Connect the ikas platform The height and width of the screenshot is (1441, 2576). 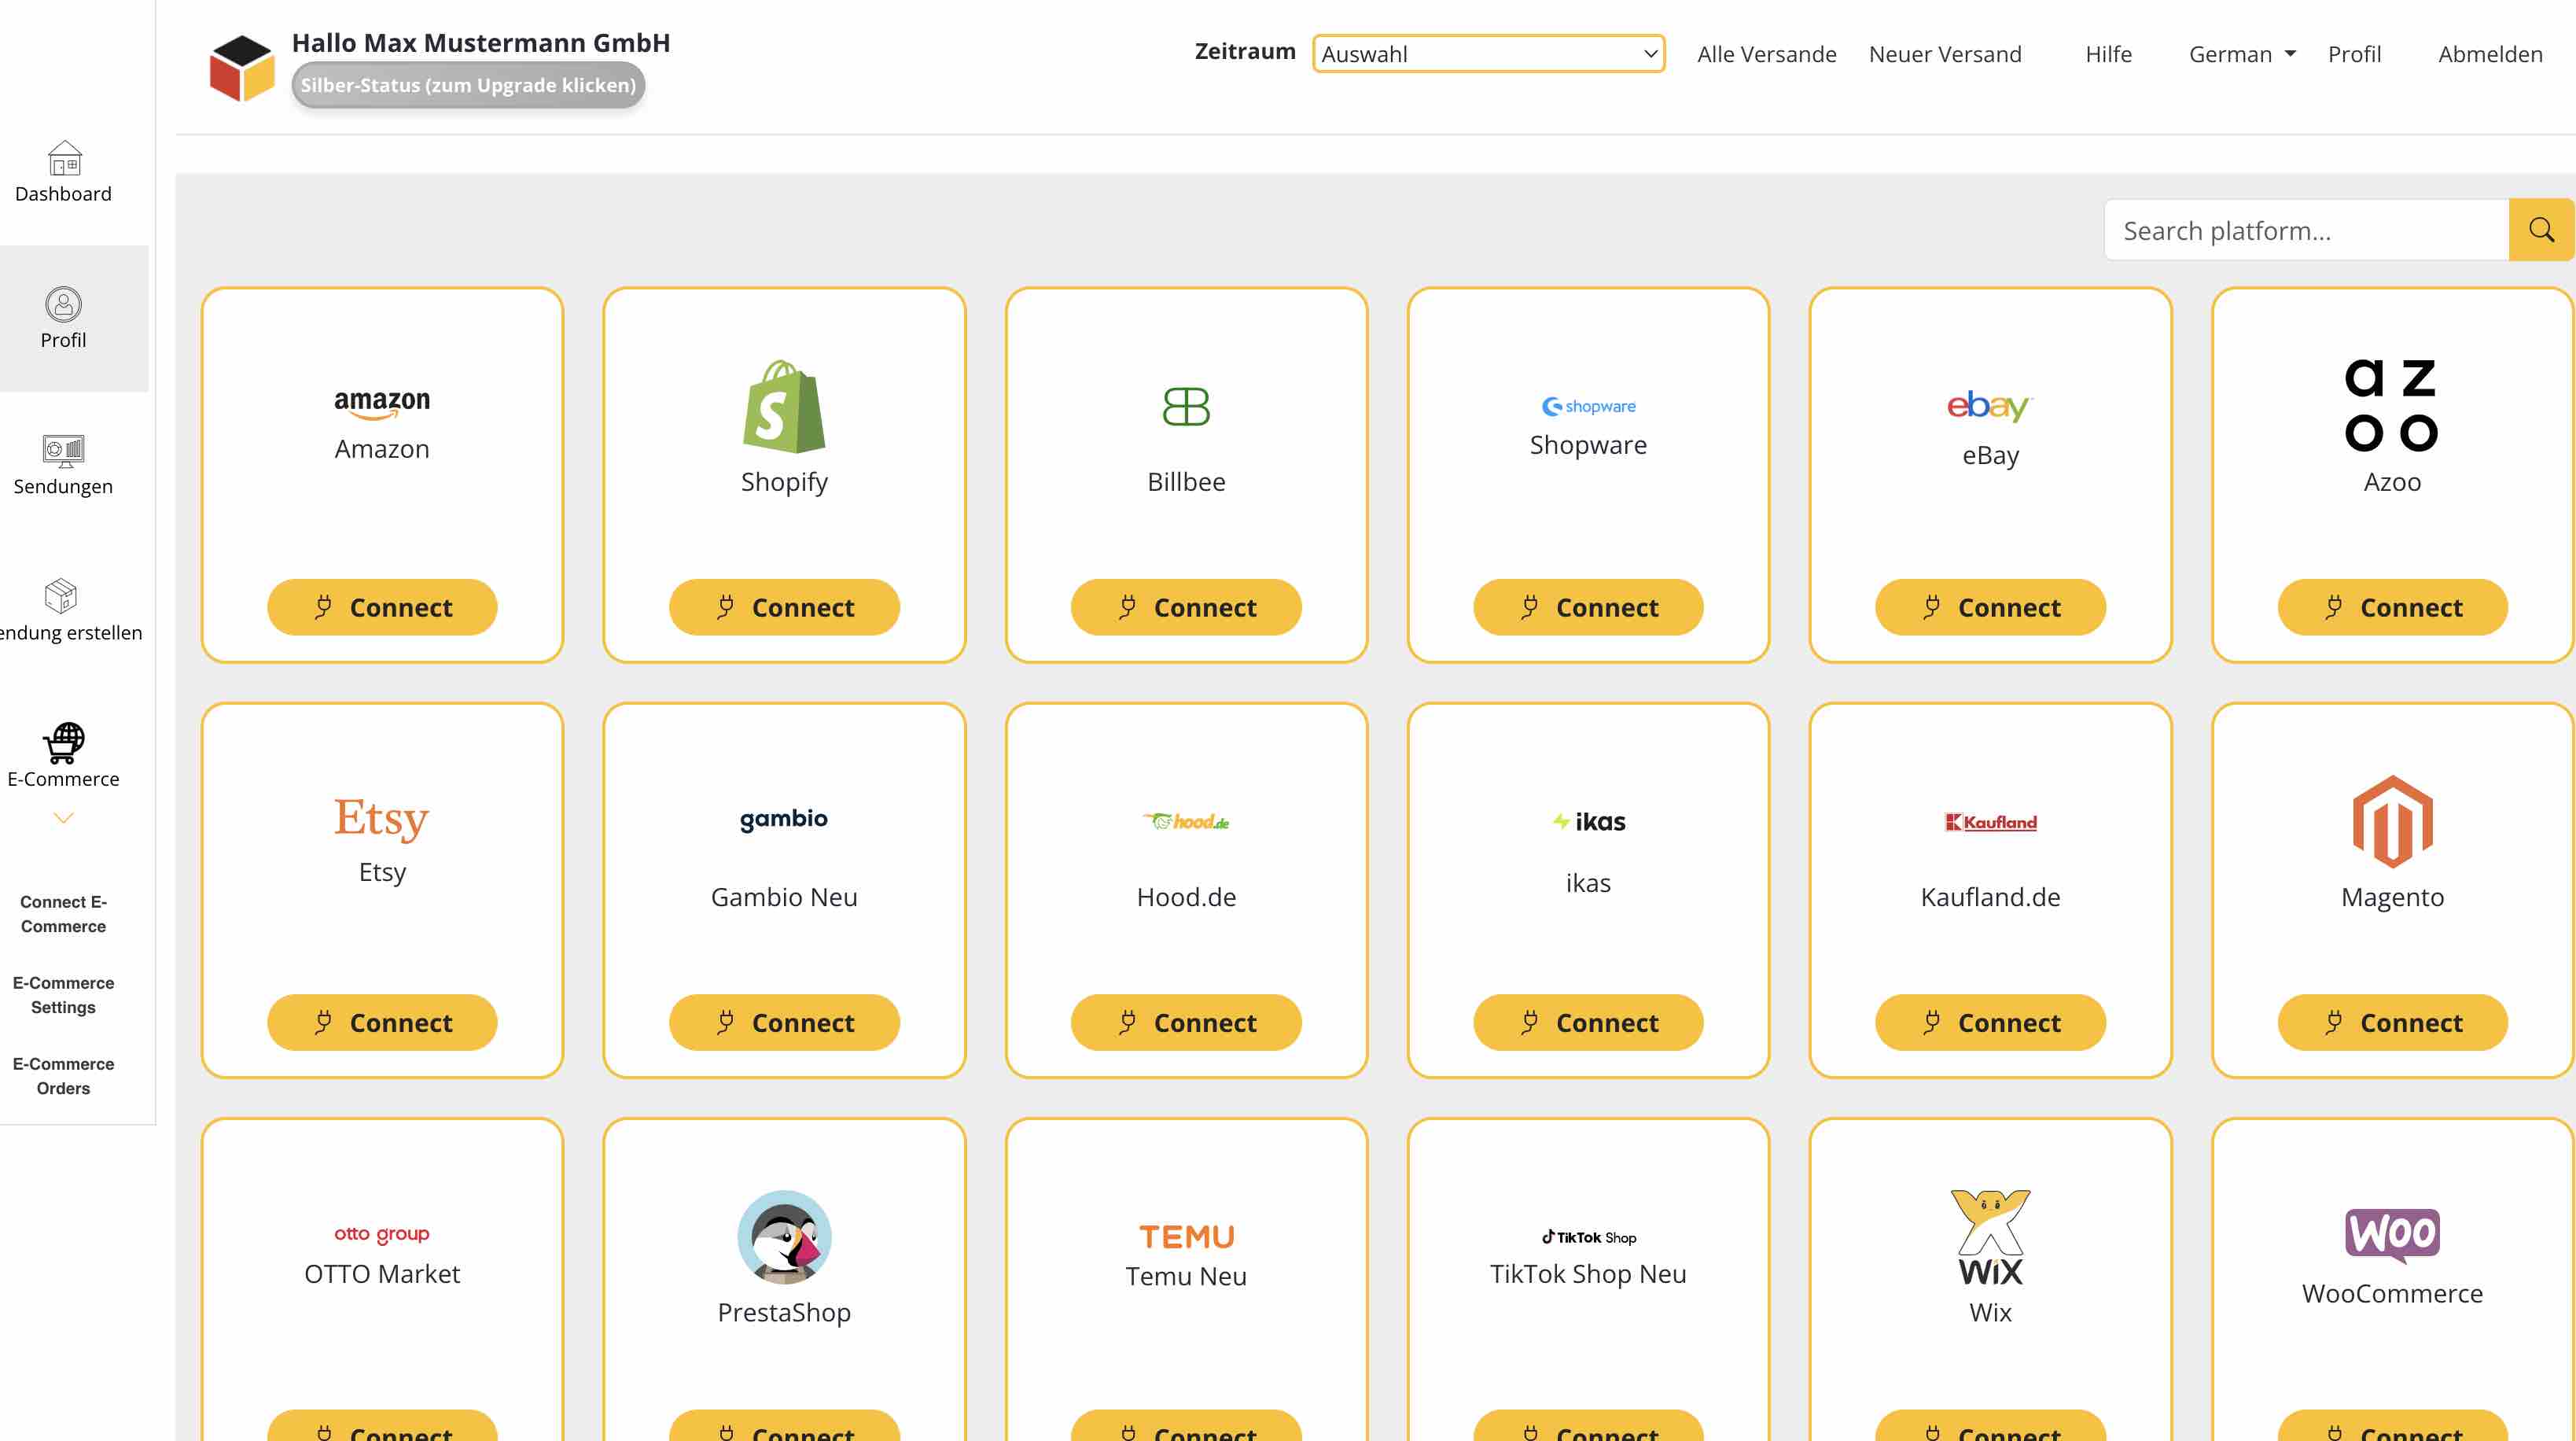pos(1588,1022)
